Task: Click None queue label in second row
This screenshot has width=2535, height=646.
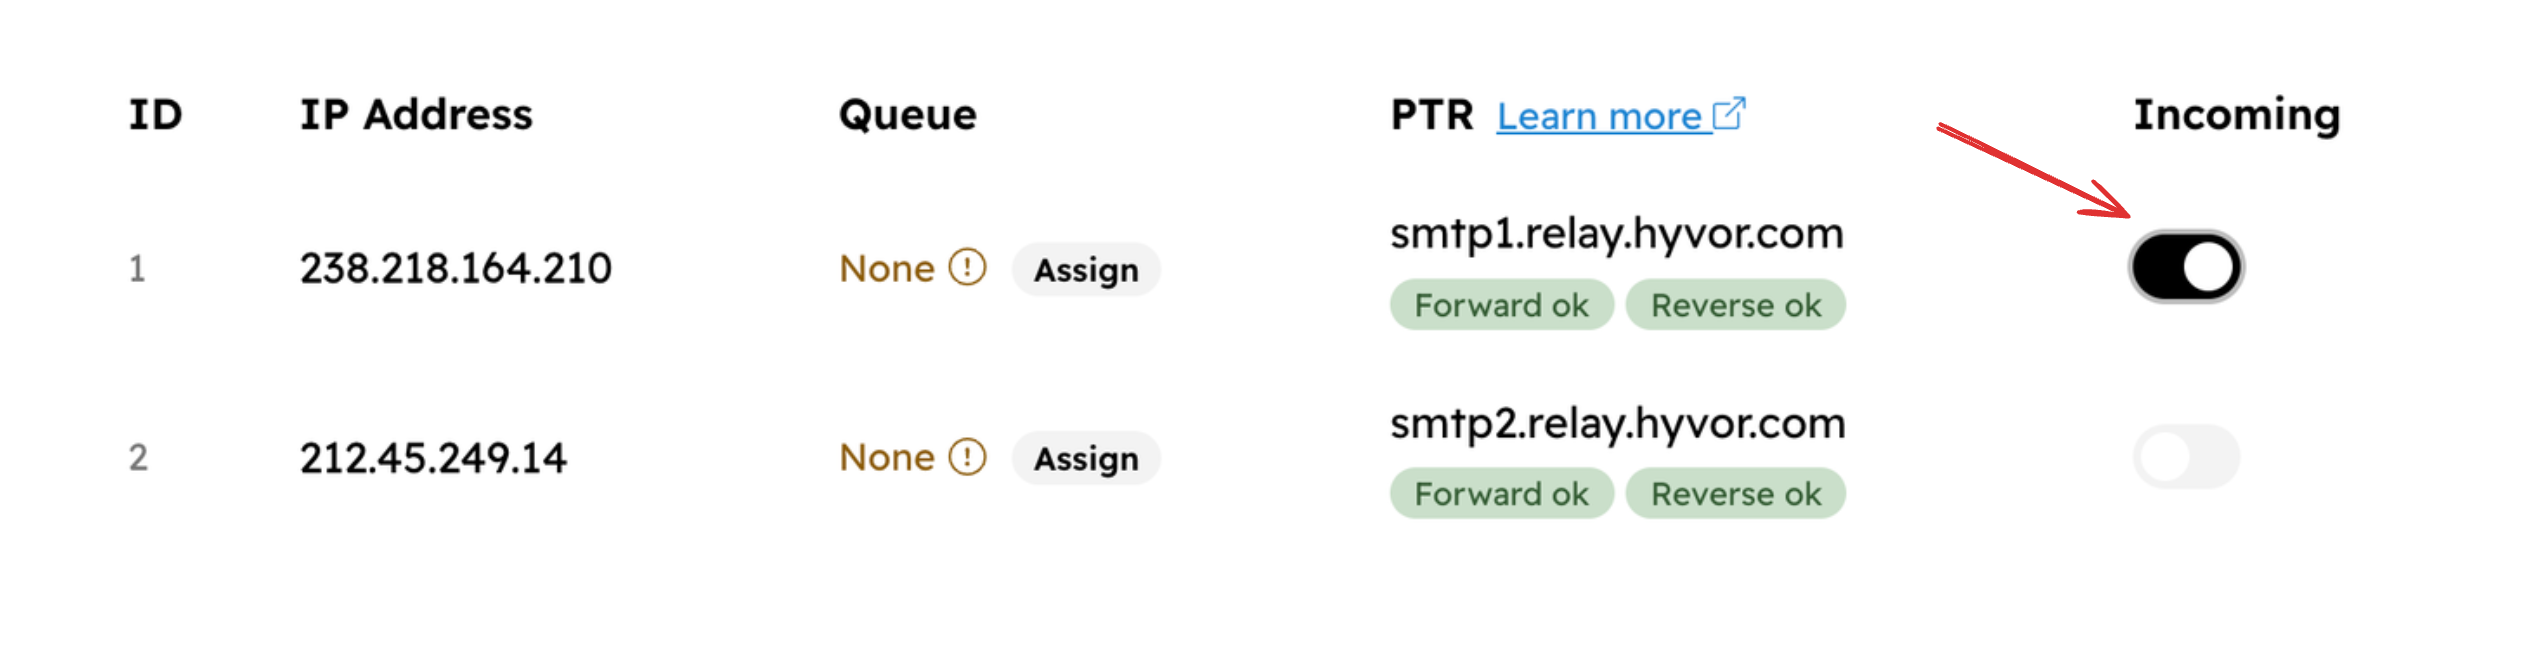Action: point(887,457)
